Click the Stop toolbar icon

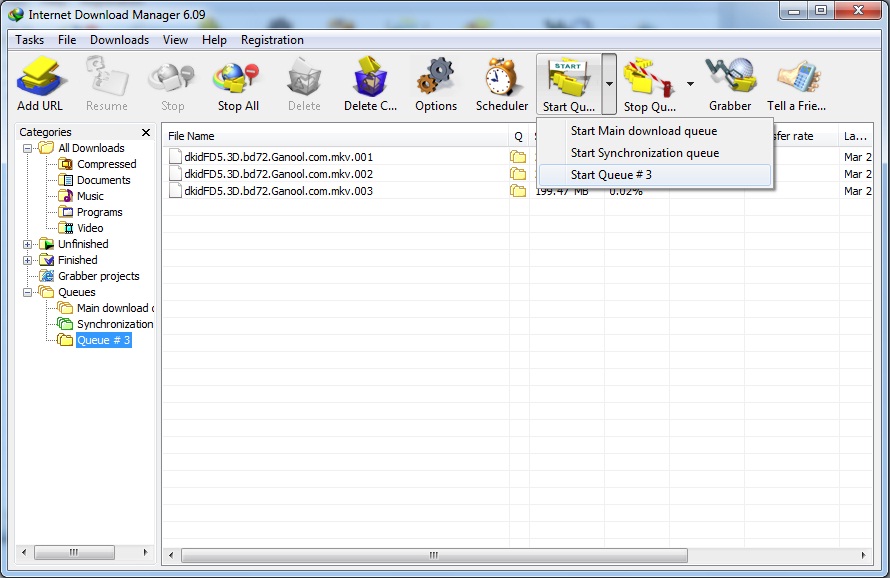[172, 77]
